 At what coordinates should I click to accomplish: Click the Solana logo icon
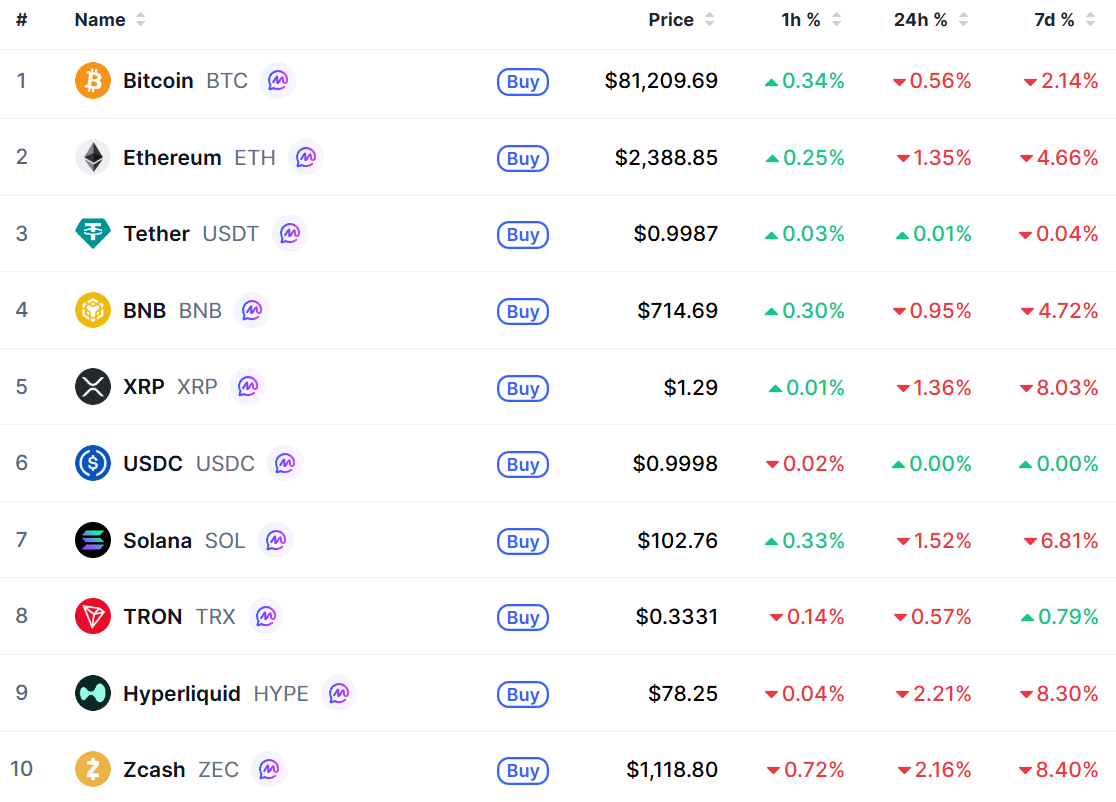click(93, 540)
